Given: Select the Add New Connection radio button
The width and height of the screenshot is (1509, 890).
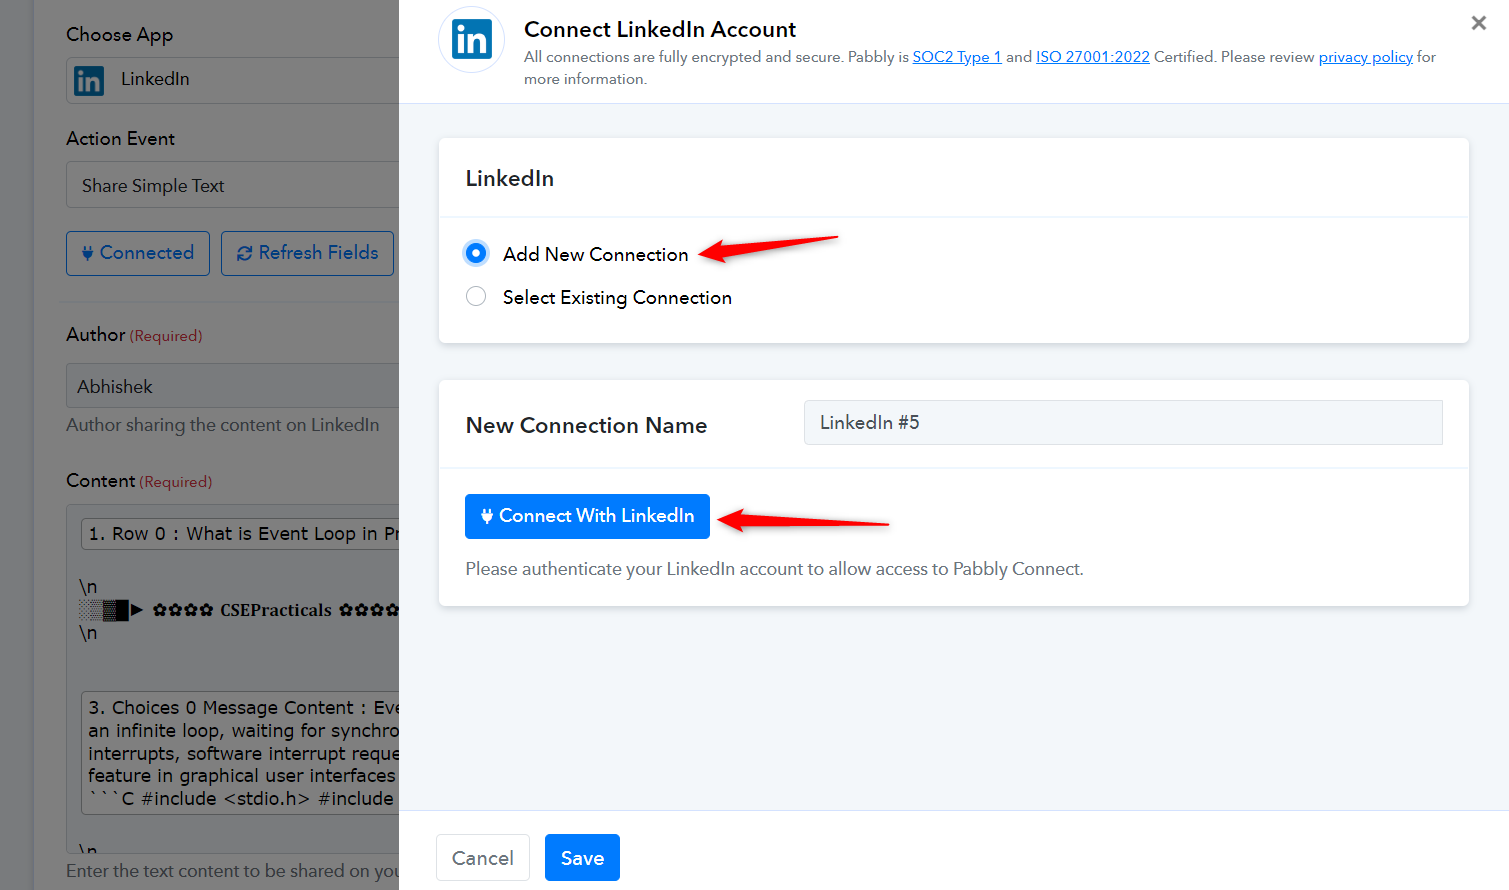Looking at the screenshot, I should point(476,253).
